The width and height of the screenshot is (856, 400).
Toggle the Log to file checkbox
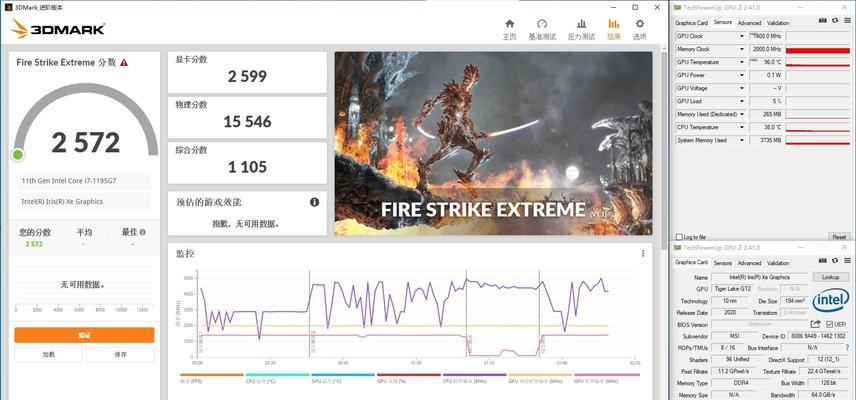click(x=679, y=237)
